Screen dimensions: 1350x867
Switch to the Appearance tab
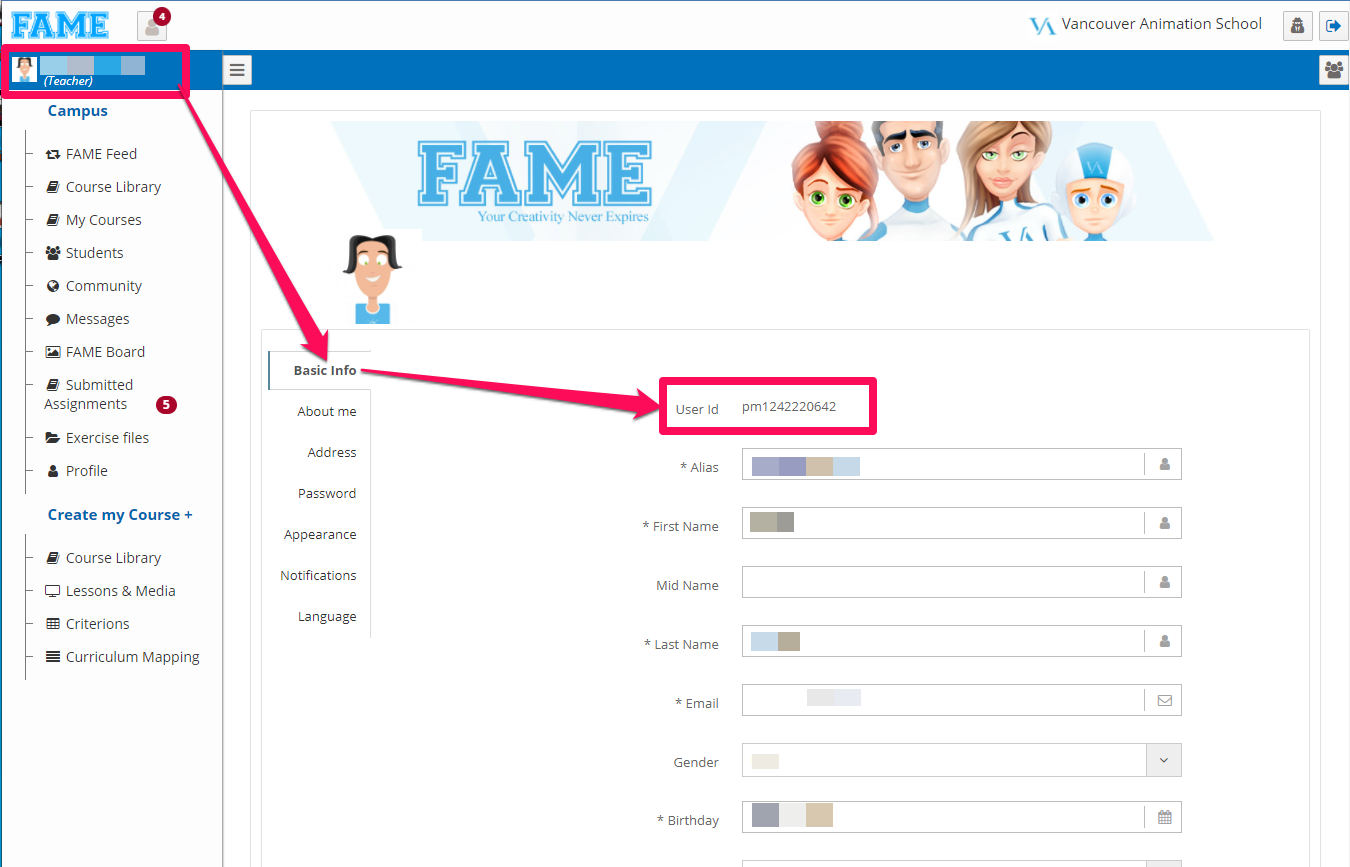tap(320, 534)
